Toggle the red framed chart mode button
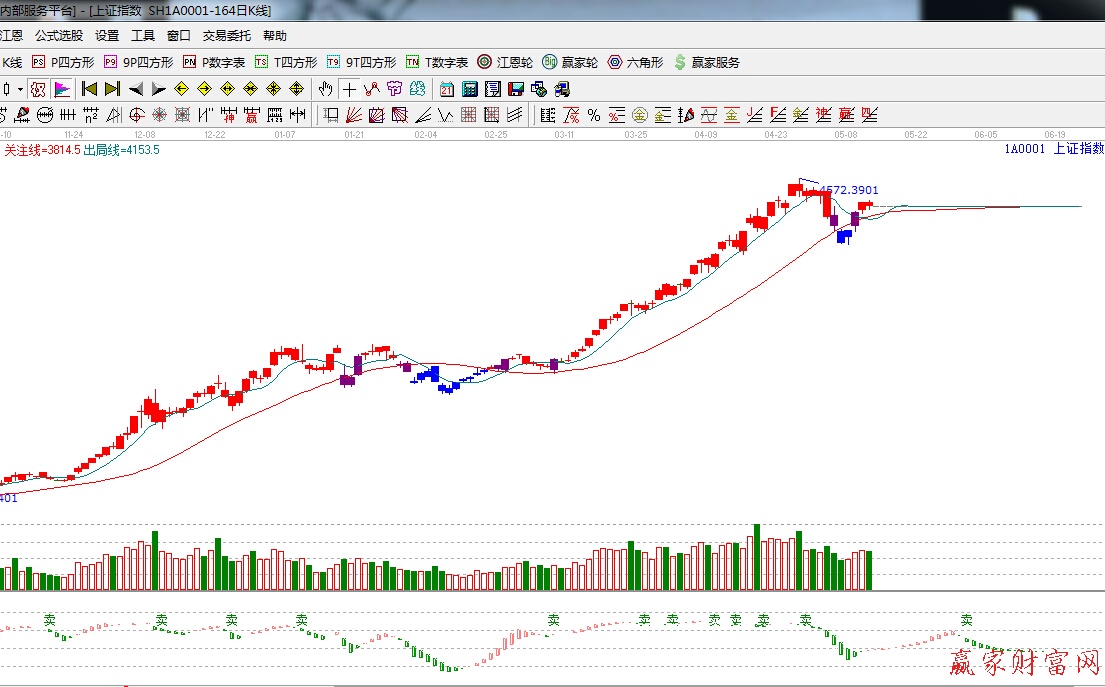 click(x=38, y=89)
